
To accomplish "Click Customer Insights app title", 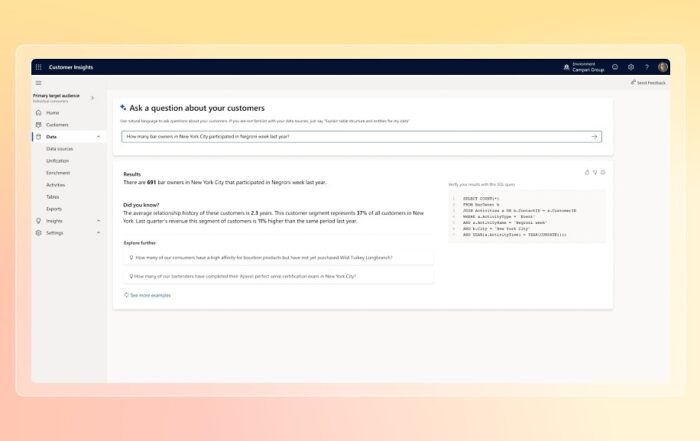I will click(x=71, y=67).
